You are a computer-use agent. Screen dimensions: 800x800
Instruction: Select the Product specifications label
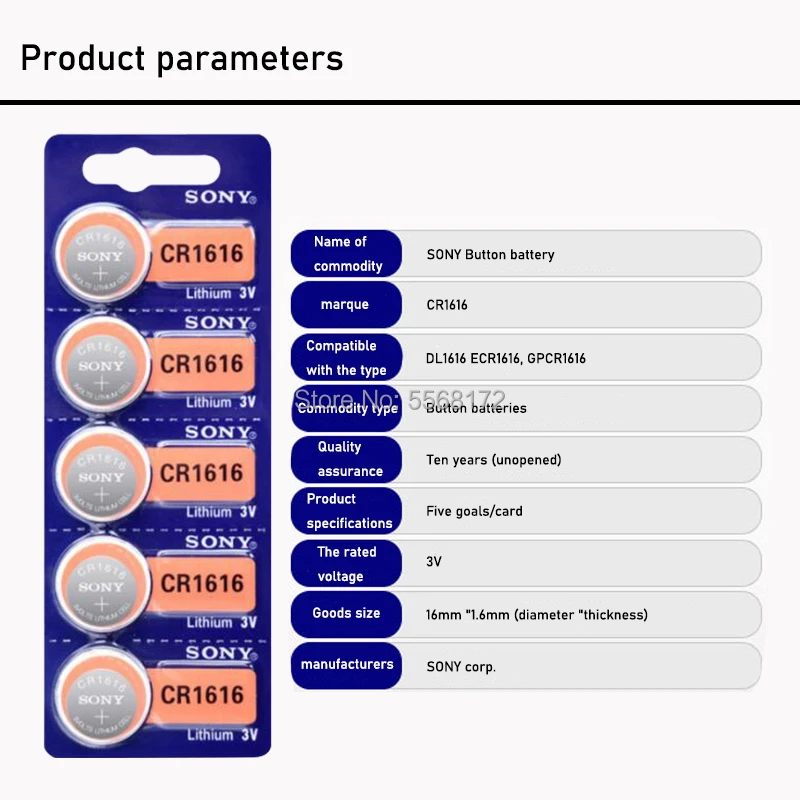(347, 511)
